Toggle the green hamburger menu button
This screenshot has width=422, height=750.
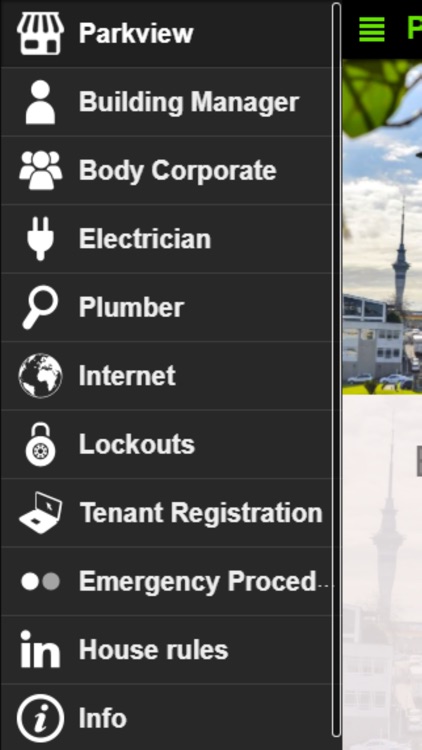(x=372, y=30)
